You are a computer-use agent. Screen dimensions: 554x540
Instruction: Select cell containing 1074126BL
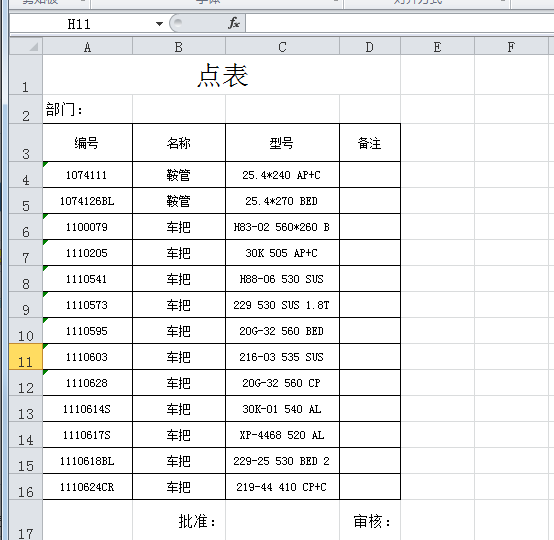tap(88, 201)
